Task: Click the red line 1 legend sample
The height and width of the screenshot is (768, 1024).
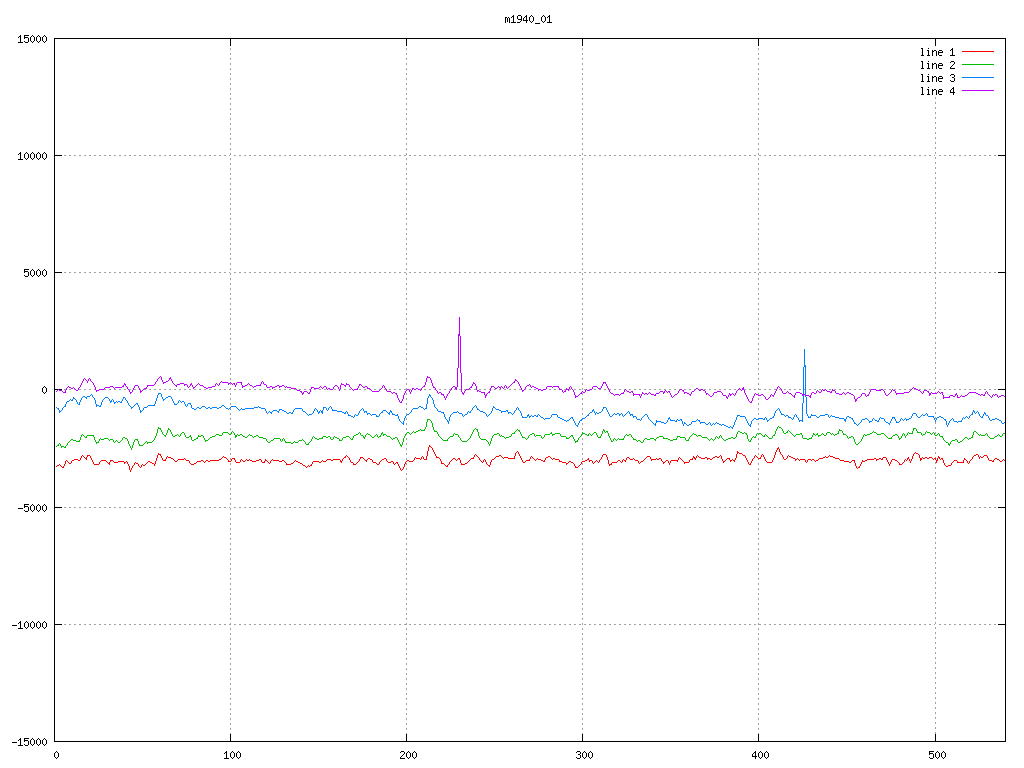Action: (978, 52)
